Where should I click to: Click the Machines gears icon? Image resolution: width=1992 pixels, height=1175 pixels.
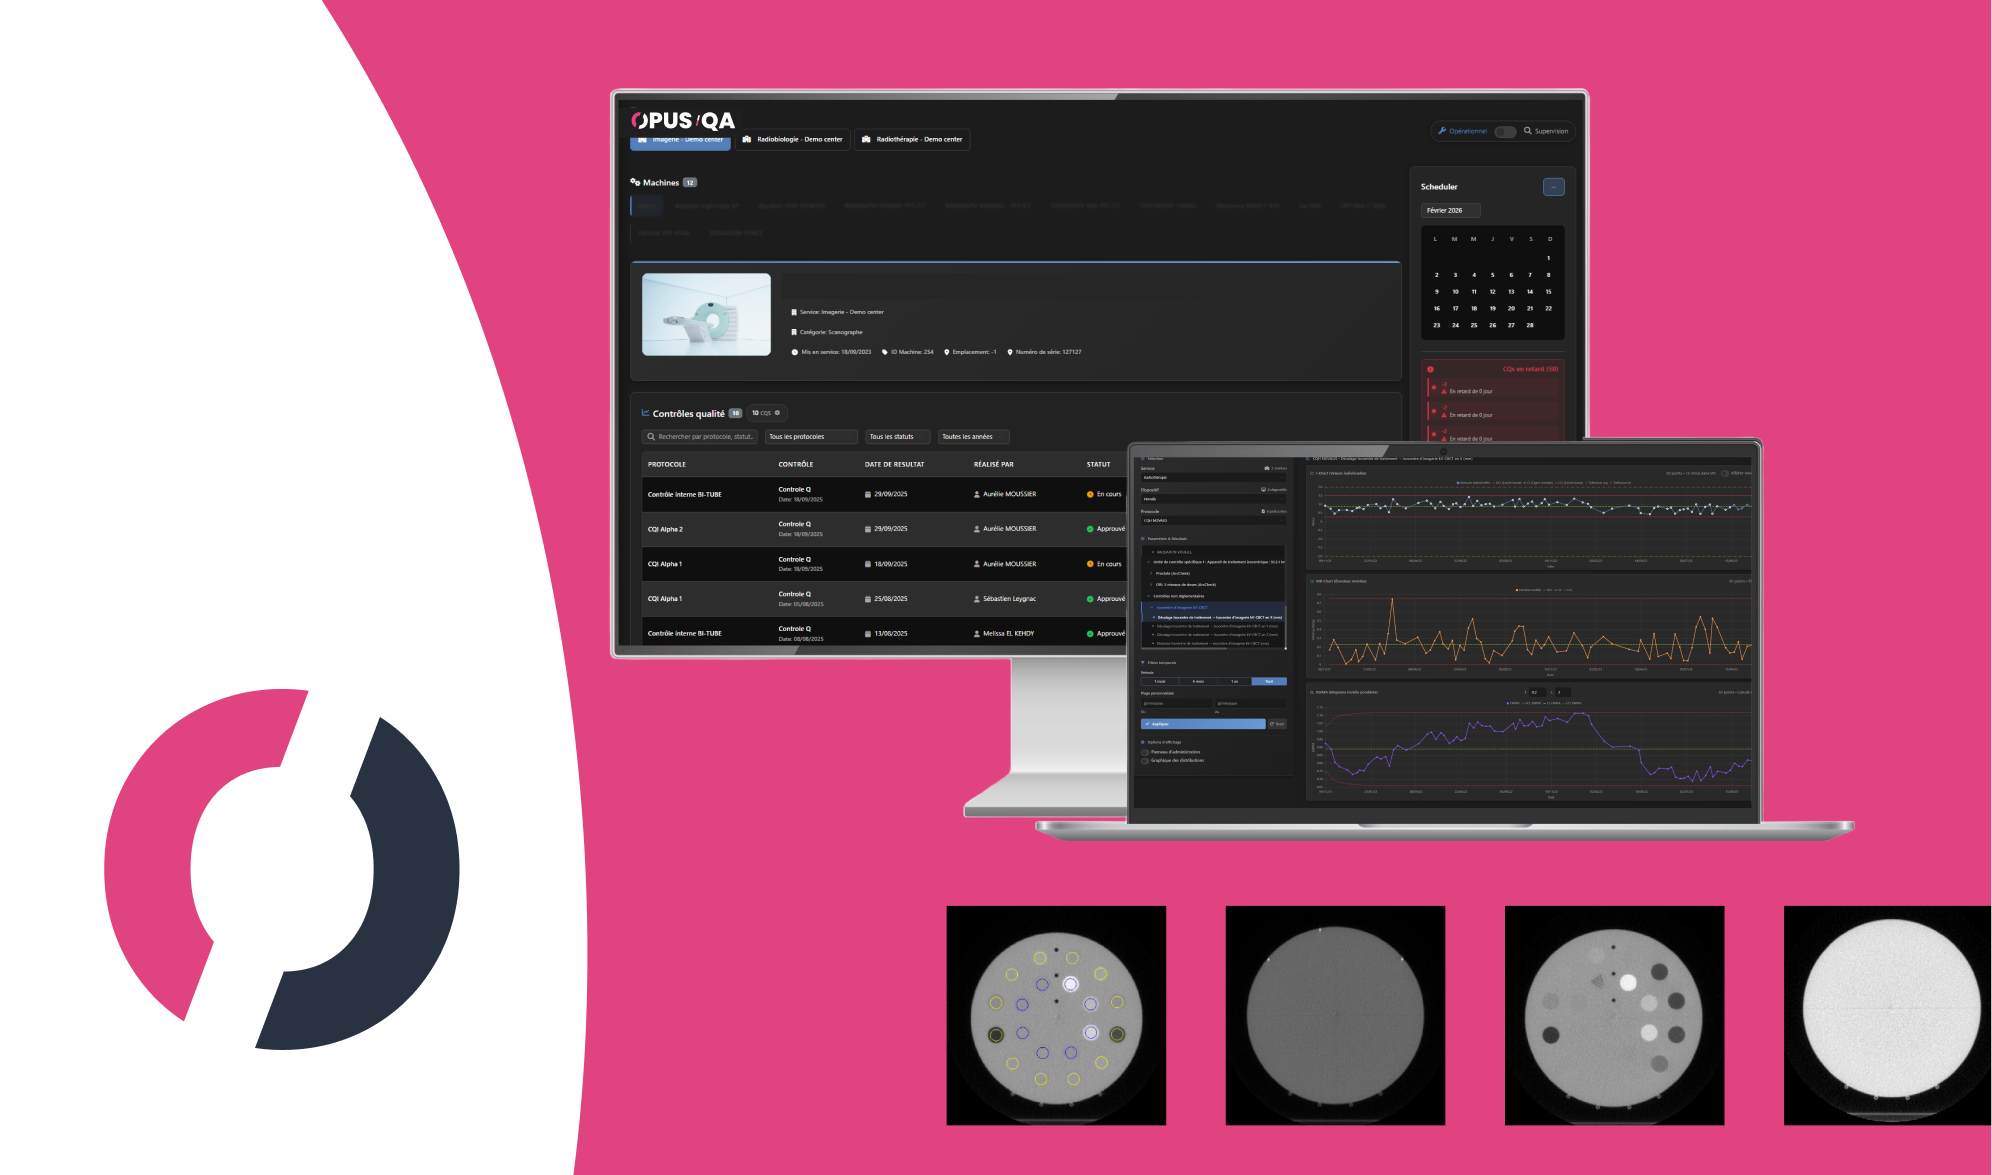(635, 182)
